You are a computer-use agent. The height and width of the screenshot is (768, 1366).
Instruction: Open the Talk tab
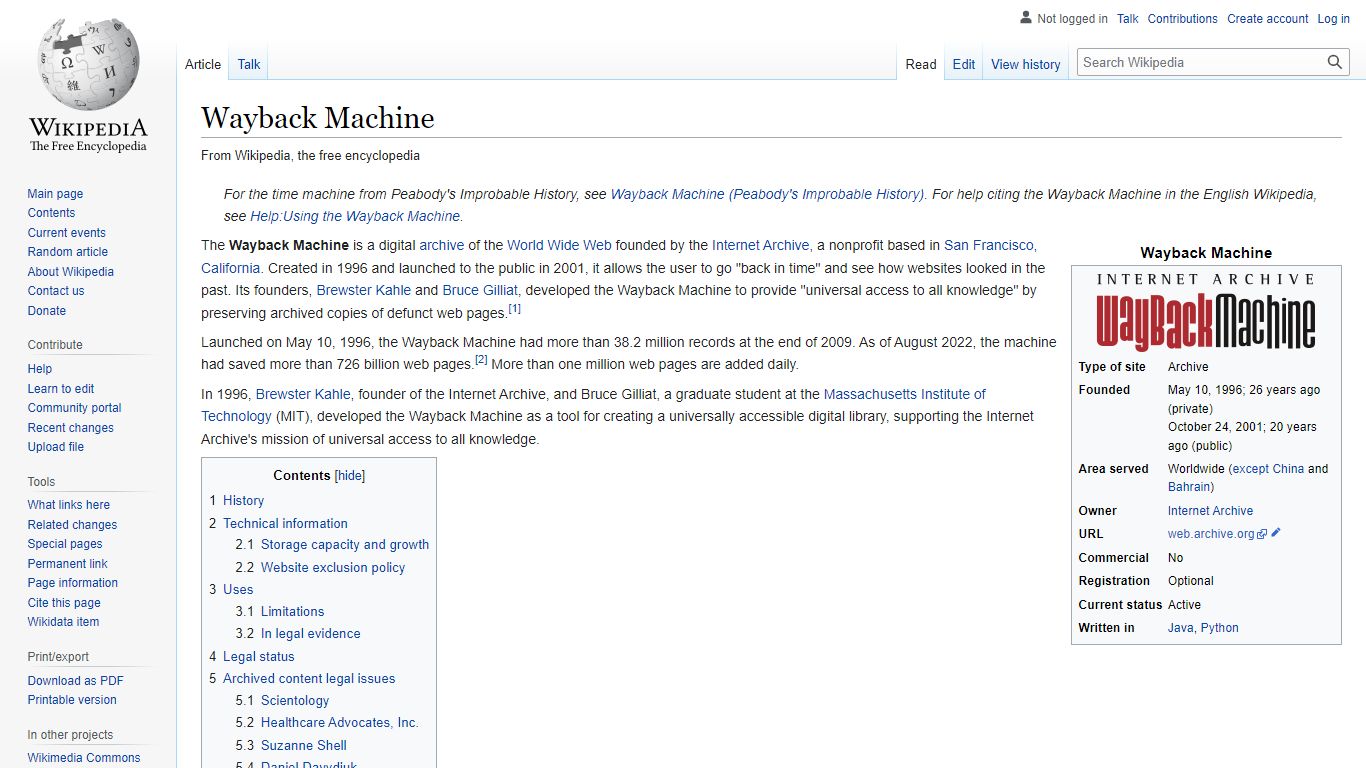coord(249,64)
